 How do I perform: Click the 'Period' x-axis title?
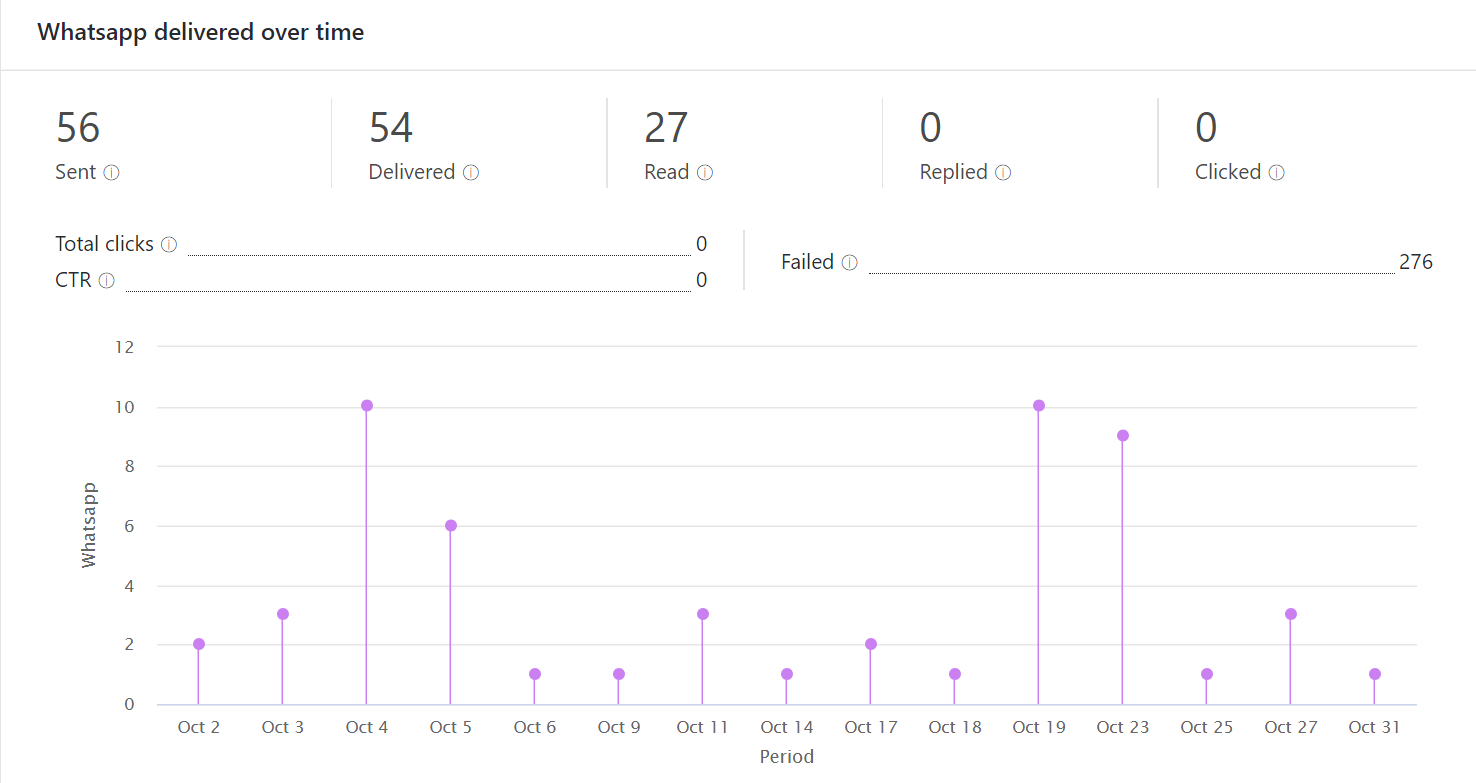pos(787,757)
